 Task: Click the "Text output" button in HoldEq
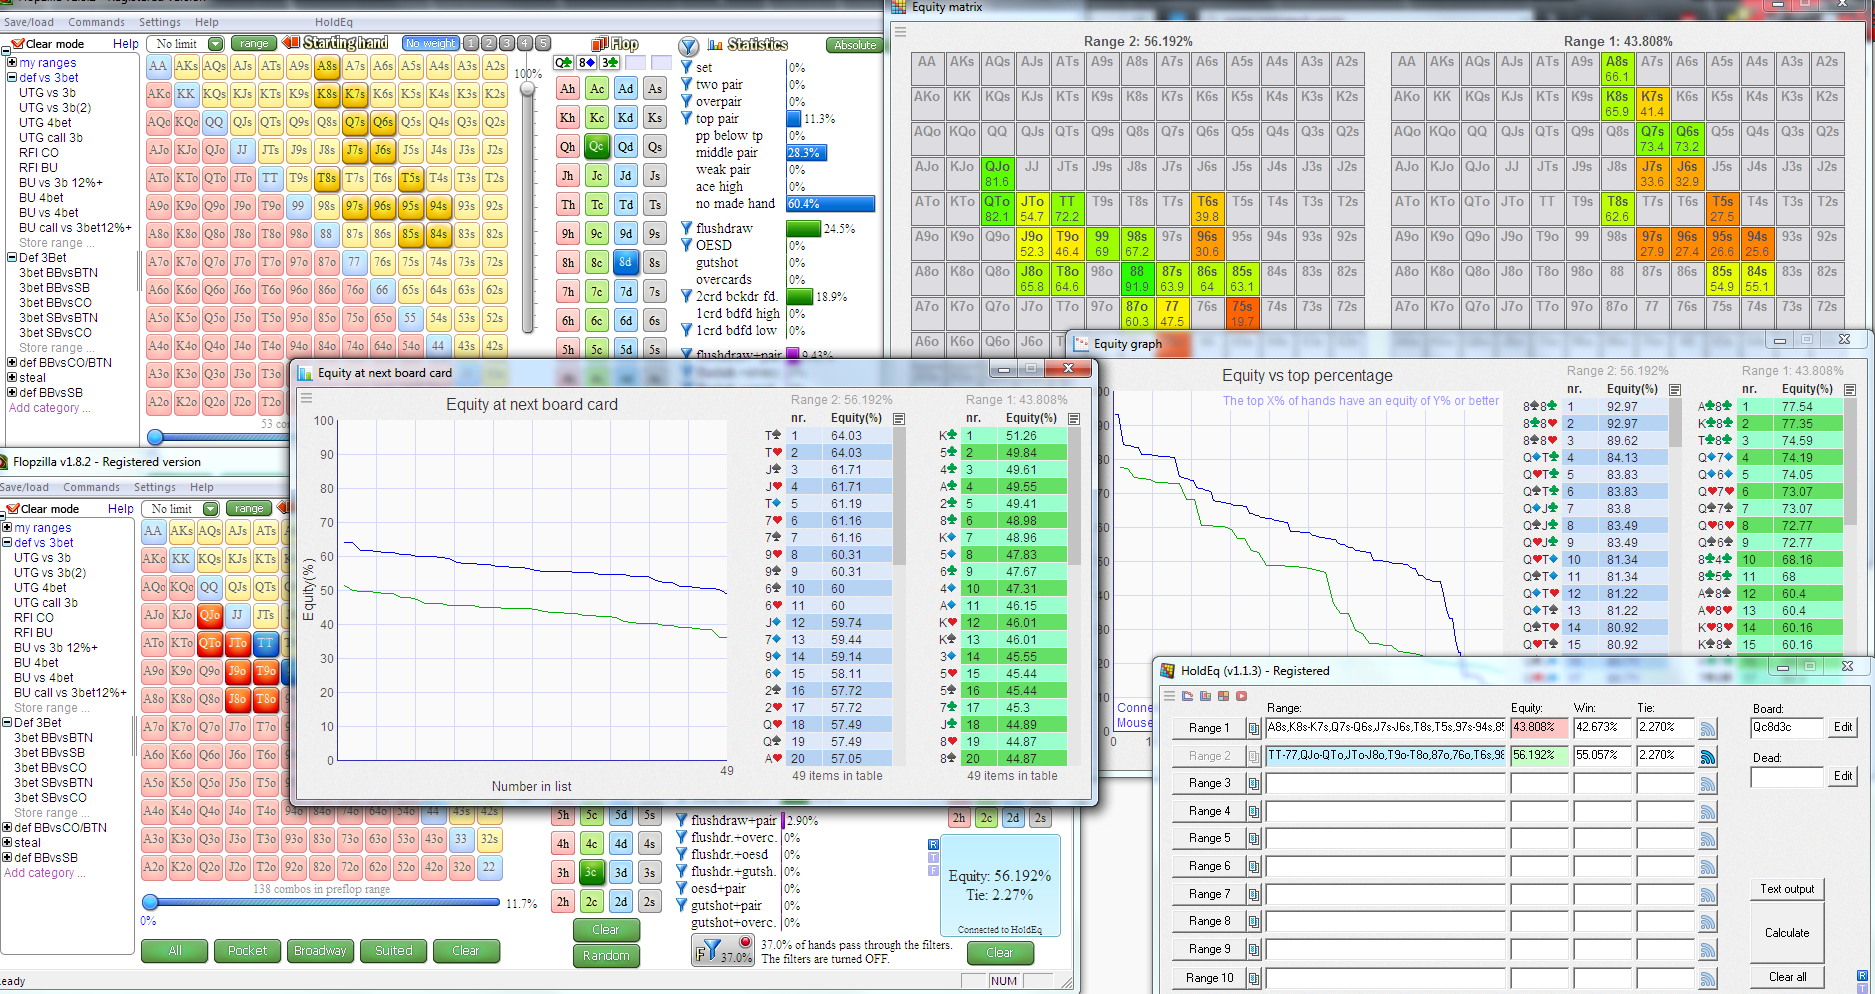(1786, 889)
